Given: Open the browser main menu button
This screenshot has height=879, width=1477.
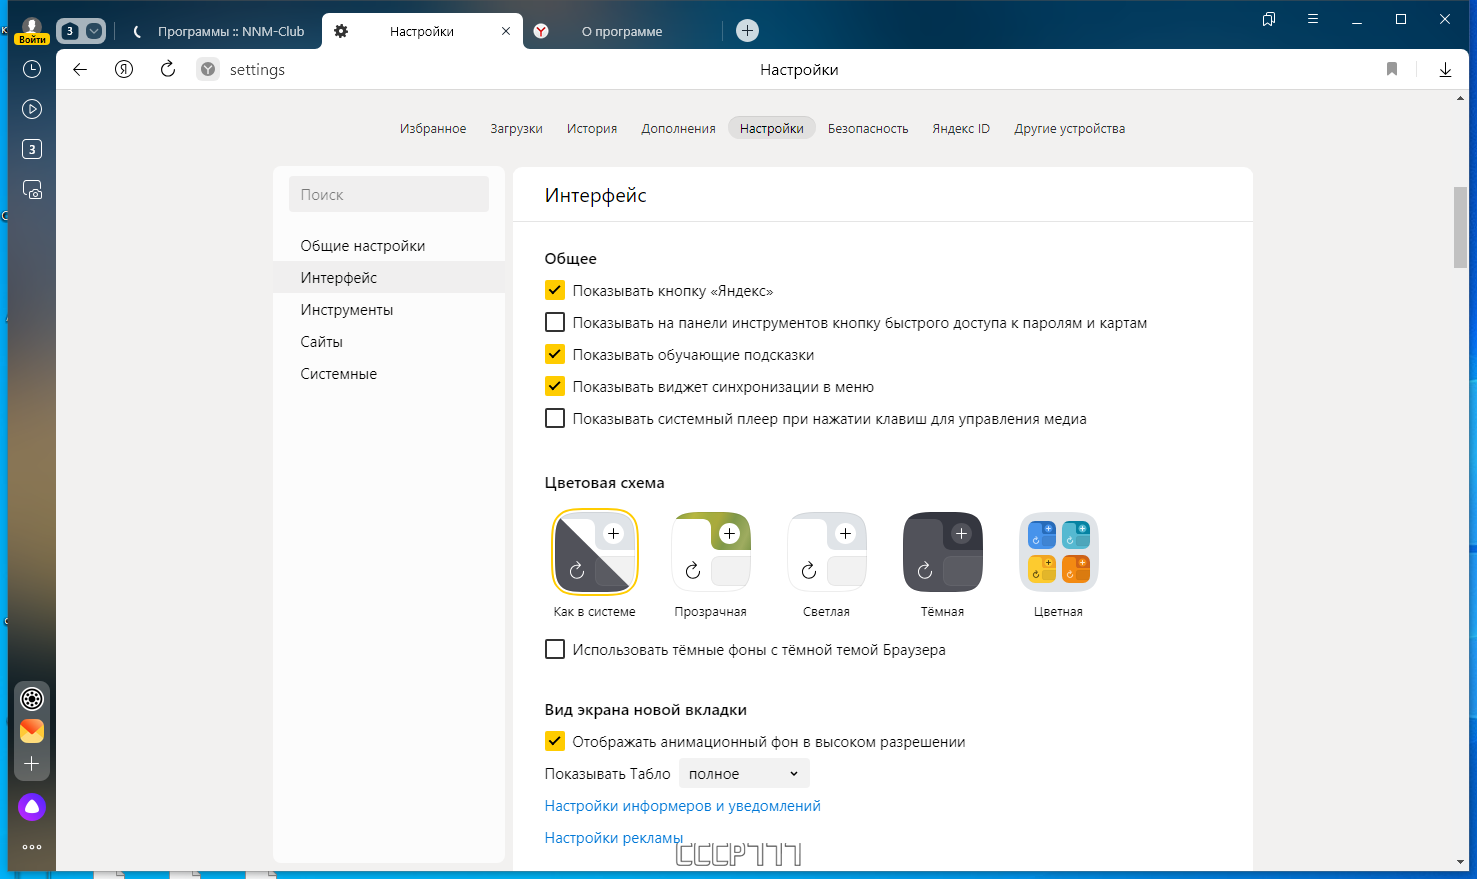Looking at the screenshot, I should click(1313, 19).
